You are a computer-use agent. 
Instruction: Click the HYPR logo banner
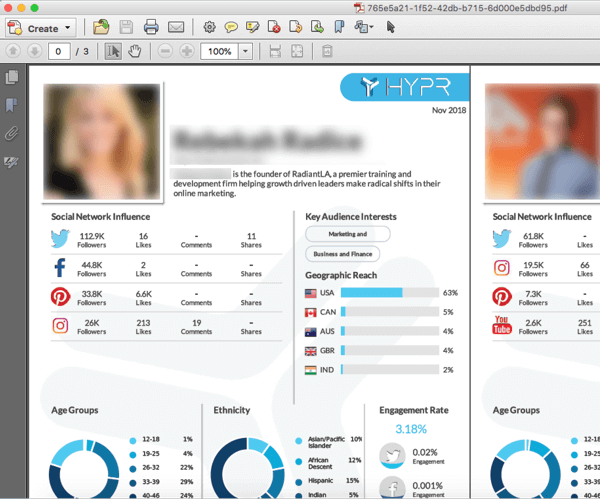405,87
